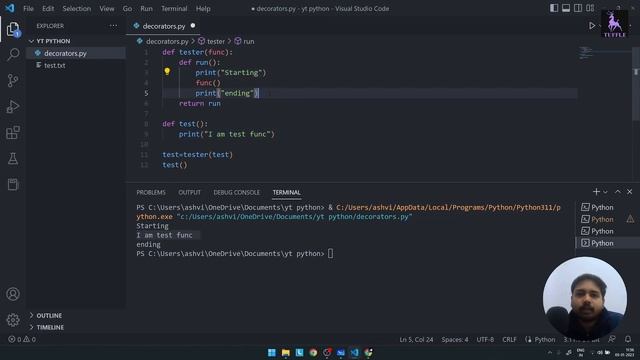The width and height of the screenshot is (640, 360).
Task: Open the Run menu
Action: 146,8
